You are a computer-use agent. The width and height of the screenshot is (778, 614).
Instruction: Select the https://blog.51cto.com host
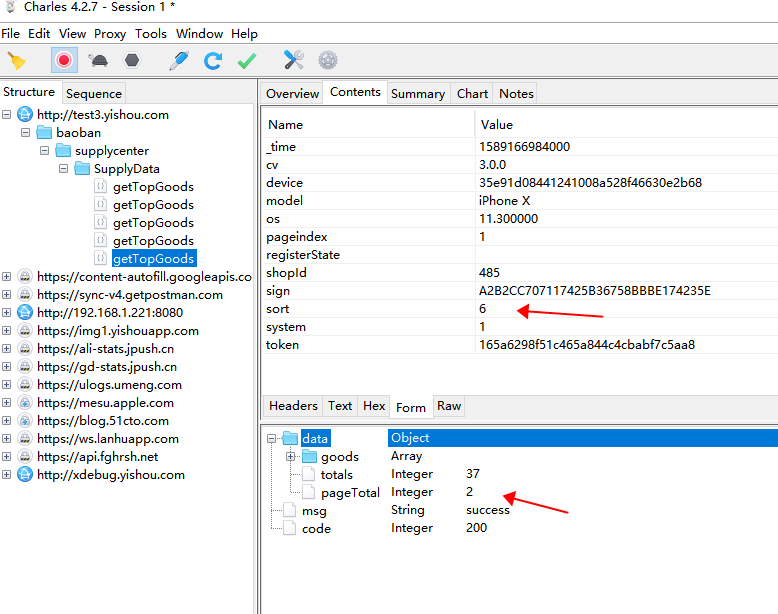pyautogui.click(x=103, y=421)
